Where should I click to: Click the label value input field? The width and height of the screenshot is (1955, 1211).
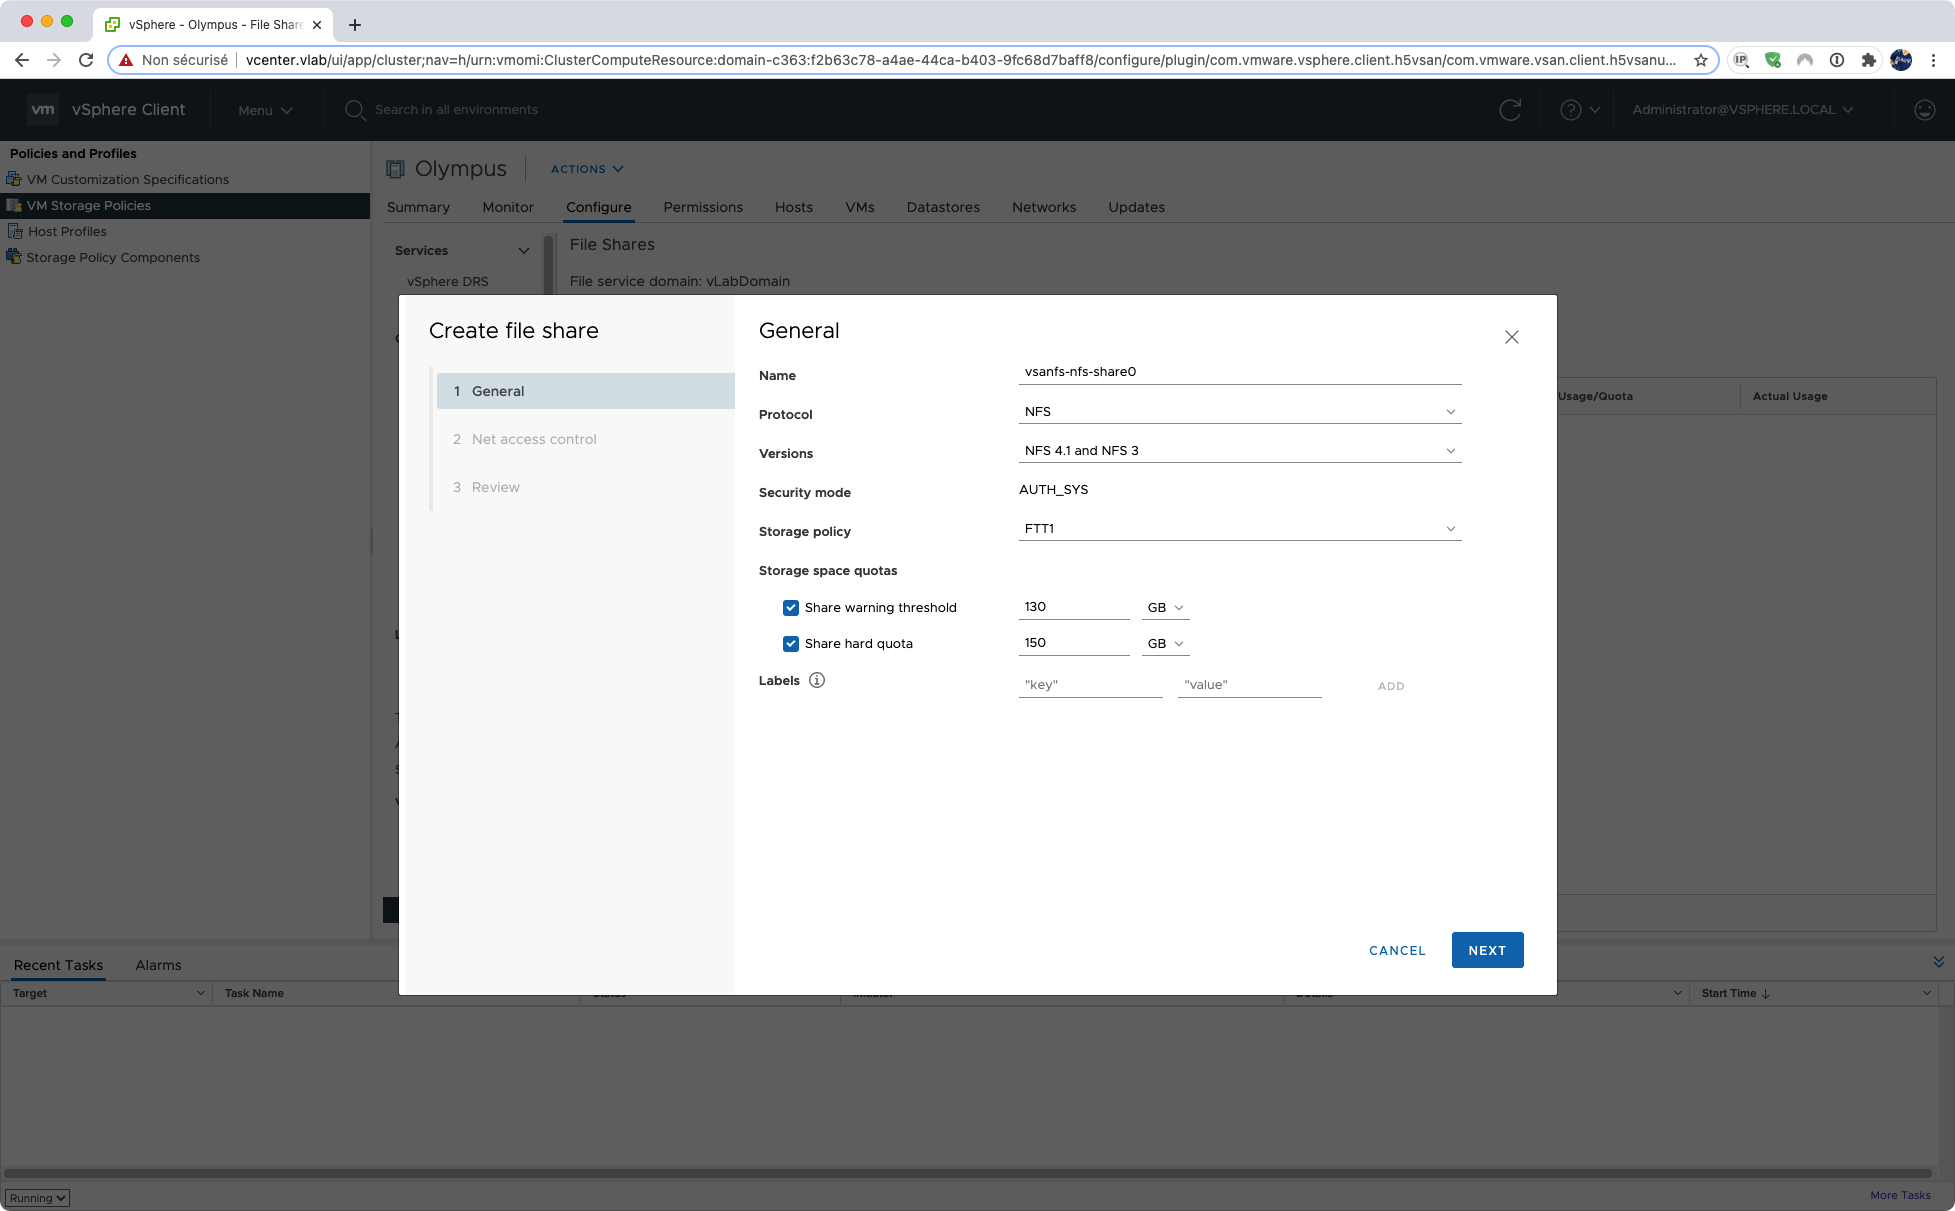[x=1250, y=685]
